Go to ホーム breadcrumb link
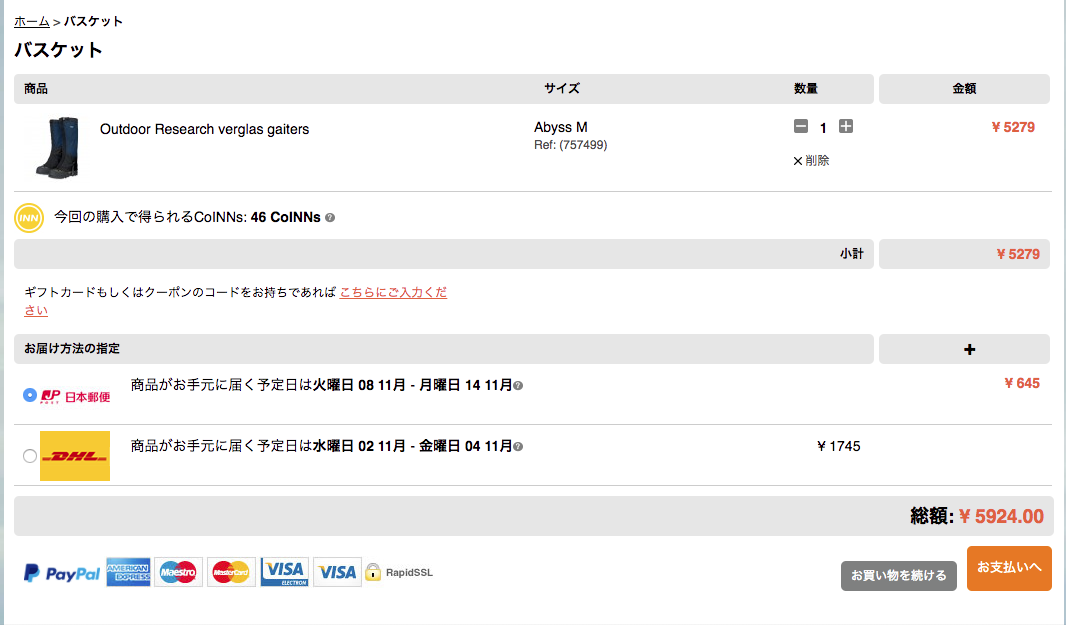Image resolution: width=1066 pixels, height=625 pixels. pyautogui.click(x=32, y=21)
